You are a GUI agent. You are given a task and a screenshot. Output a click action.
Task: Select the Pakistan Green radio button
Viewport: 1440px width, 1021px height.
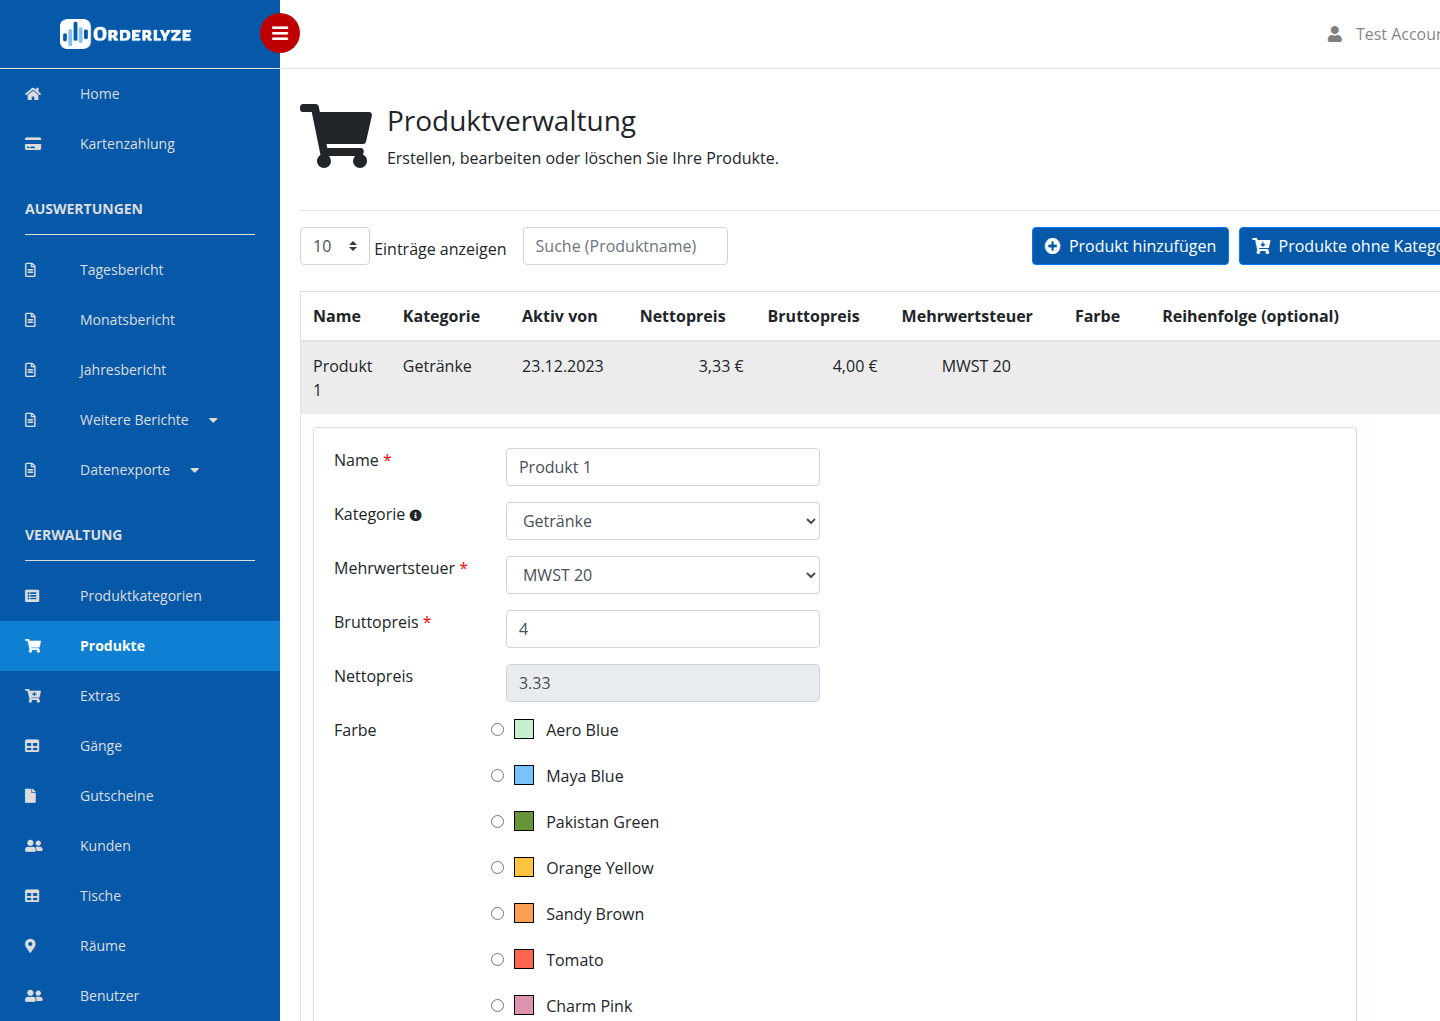pos(497,822)
